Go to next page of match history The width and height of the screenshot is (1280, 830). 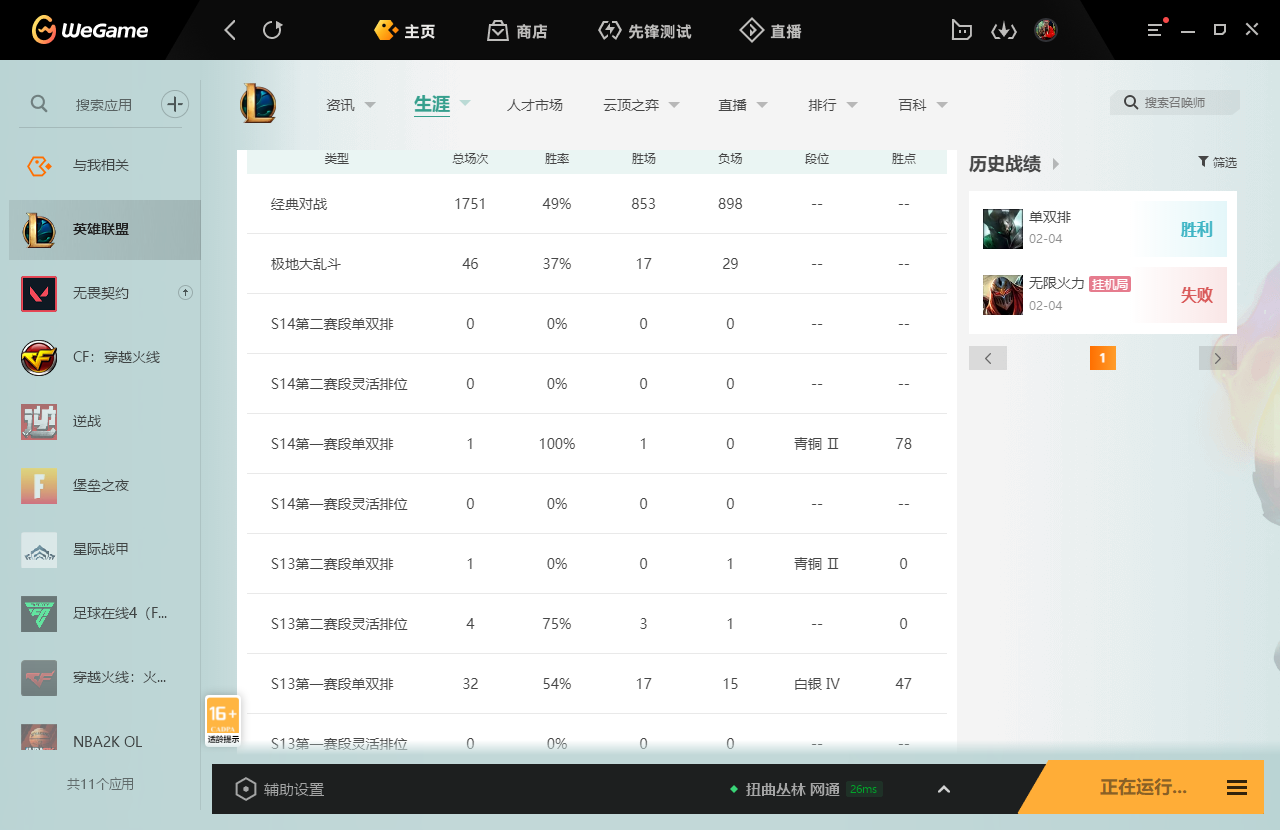(1218, 358)
